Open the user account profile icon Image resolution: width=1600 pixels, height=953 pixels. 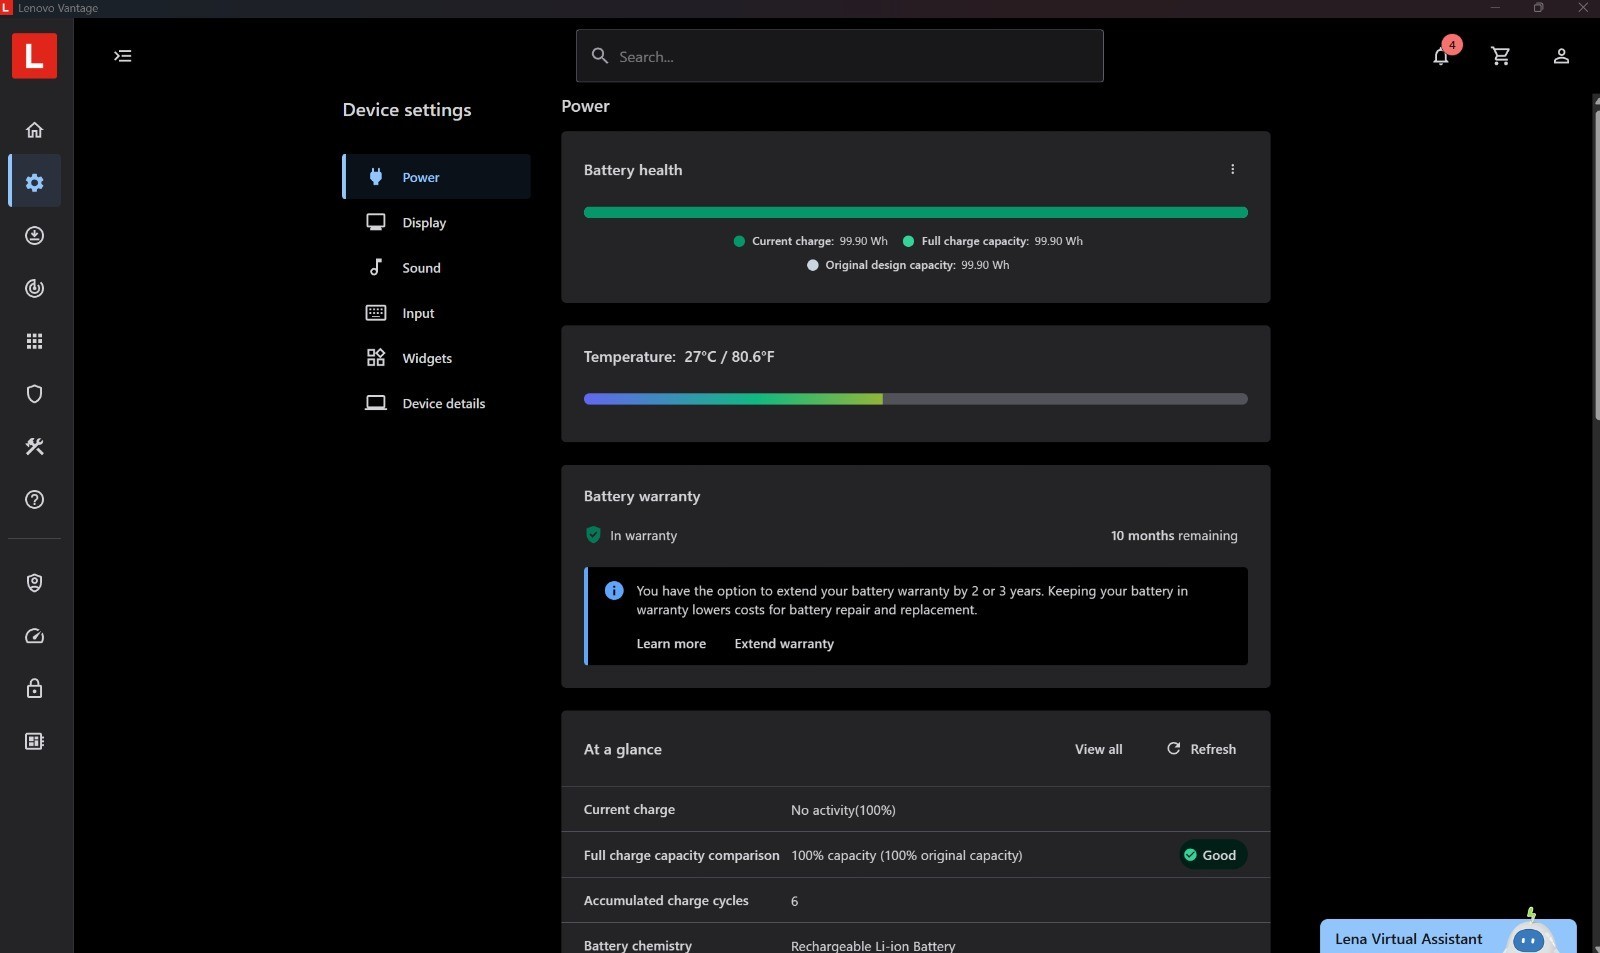click(1561, 56)
